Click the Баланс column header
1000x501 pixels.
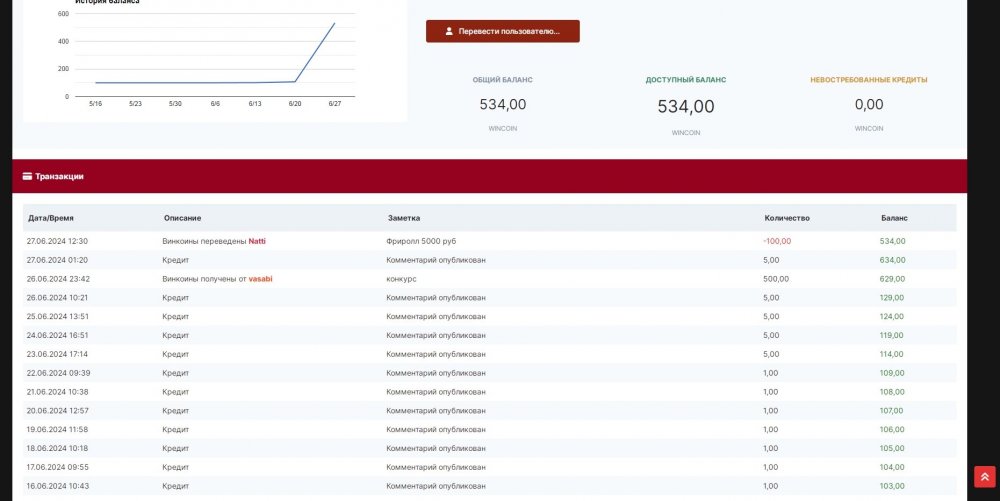[x=894, y=217]
